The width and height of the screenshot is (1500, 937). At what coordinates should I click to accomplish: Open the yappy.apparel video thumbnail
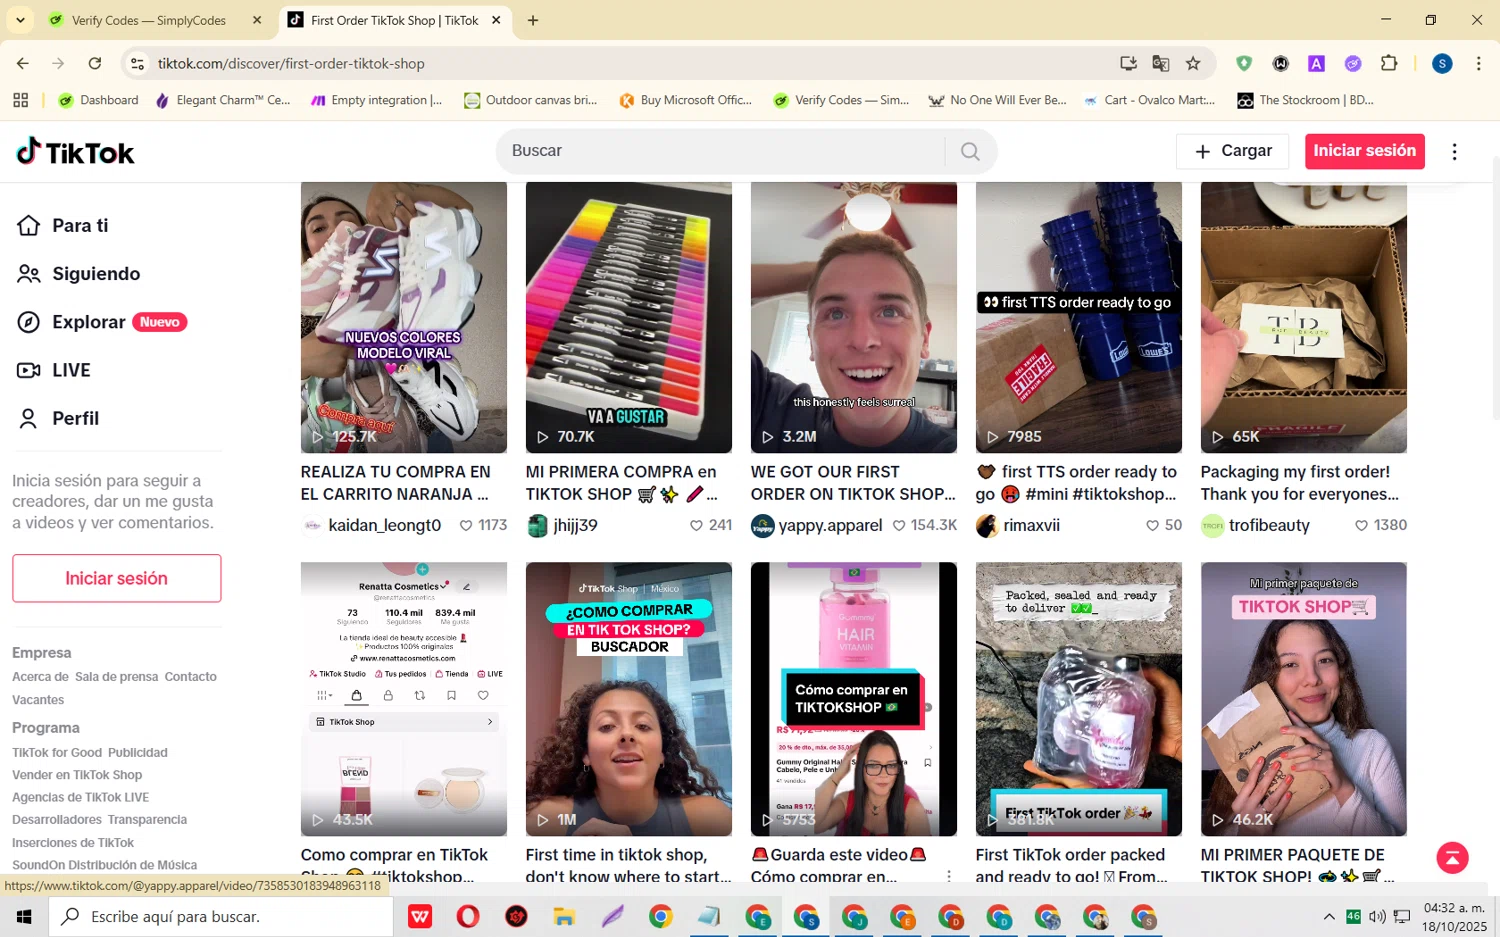(854, 317)
